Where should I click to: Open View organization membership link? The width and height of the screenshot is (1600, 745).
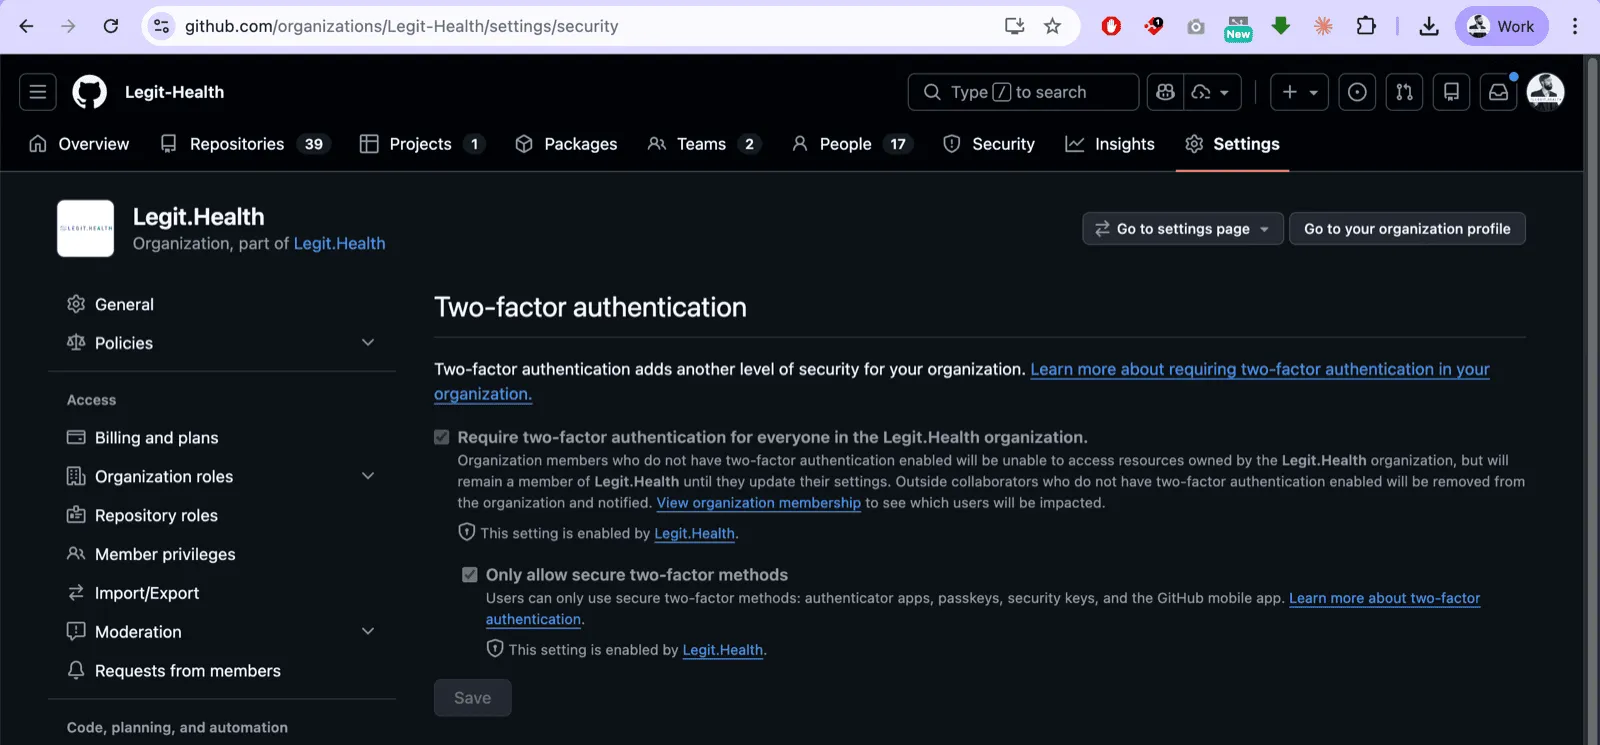758,503
